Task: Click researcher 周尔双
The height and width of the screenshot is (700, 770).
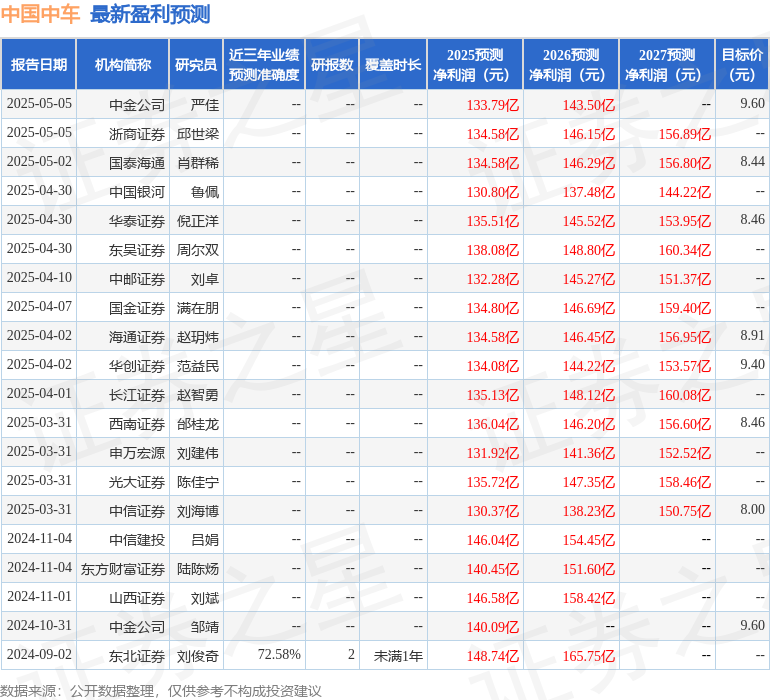Action: click(x=198, y=250)
